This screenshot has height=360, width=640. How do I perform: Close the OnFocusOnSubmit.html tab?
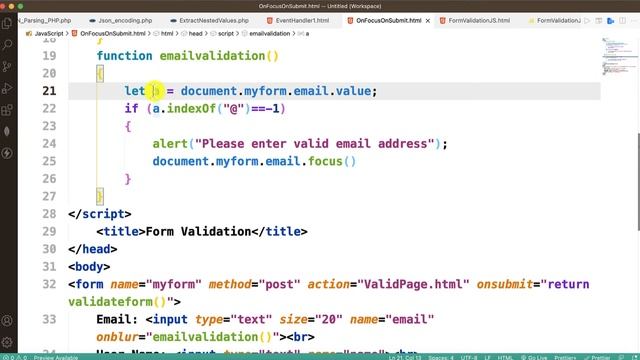(428, 20)
